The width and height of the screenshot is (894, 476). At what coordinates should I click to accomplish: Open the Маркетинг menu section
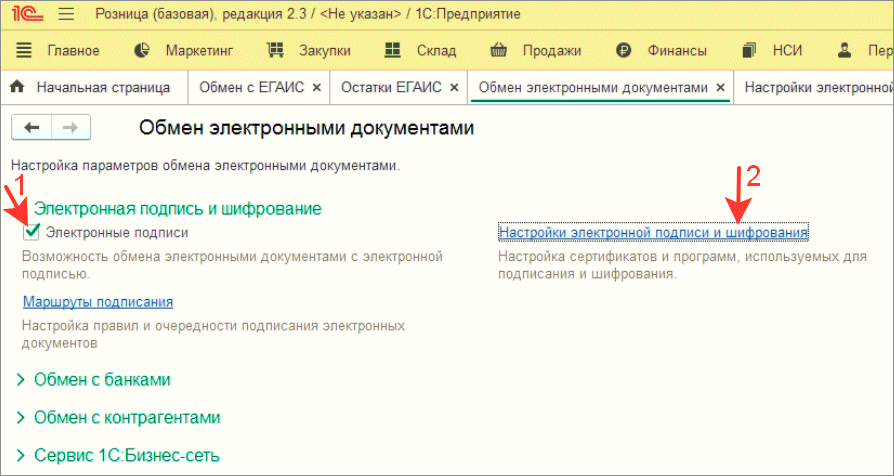coord(200,51)
